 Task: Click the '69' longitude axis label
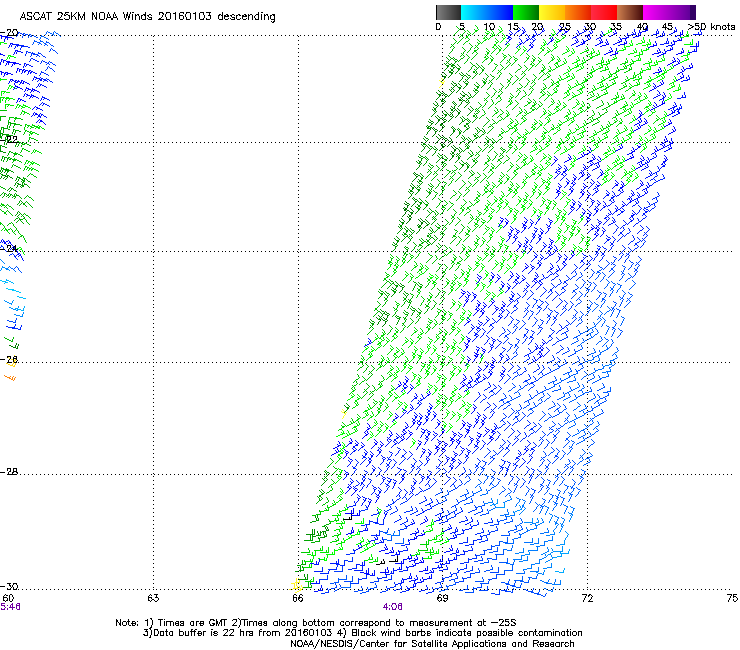click(x=442, y=598)
